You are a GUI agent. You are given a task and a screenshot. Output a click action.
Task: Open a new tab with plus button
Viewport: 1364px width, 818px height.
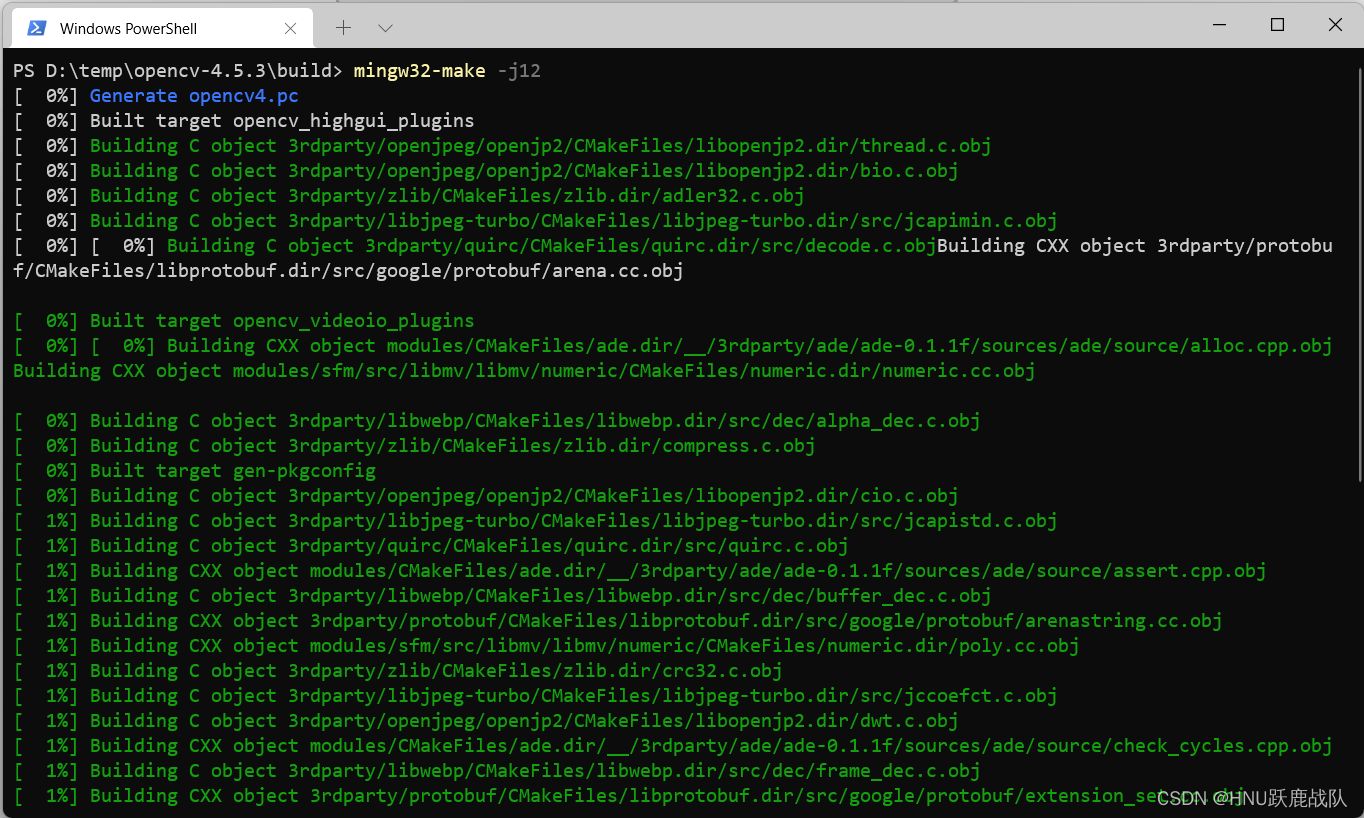point(343,28)
